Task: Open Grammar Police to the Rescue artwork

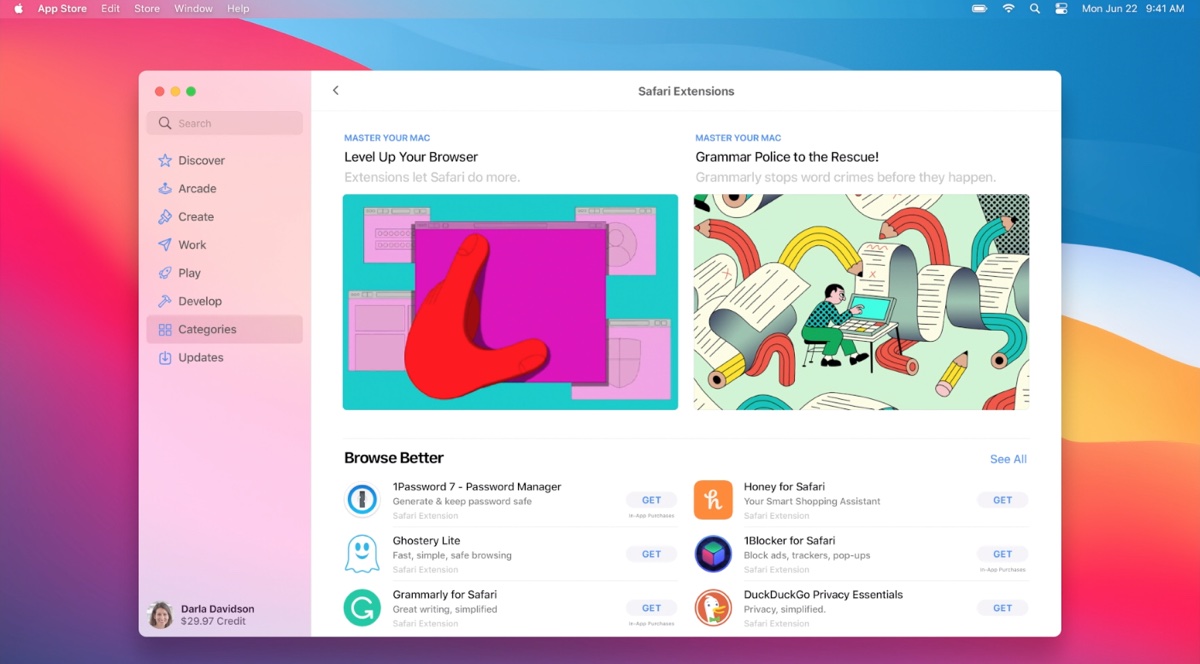Action: (x=861, y=302)
